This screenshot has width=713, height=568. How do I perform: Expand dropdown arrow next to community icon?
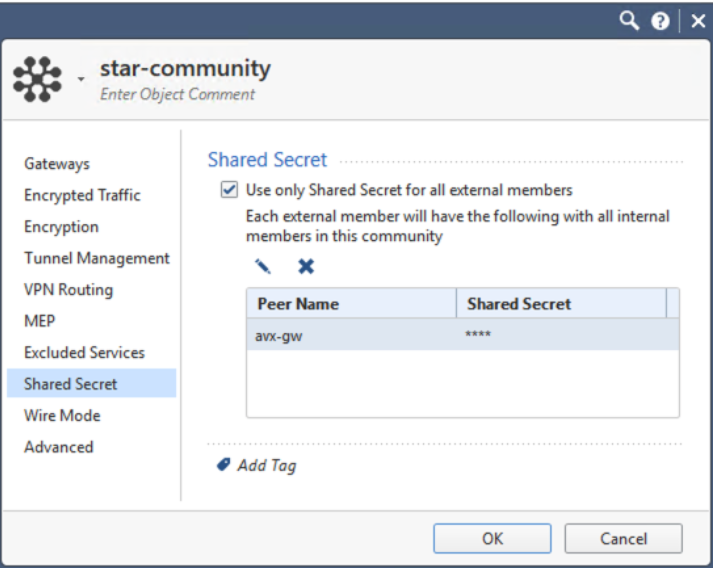pos(82,82)
